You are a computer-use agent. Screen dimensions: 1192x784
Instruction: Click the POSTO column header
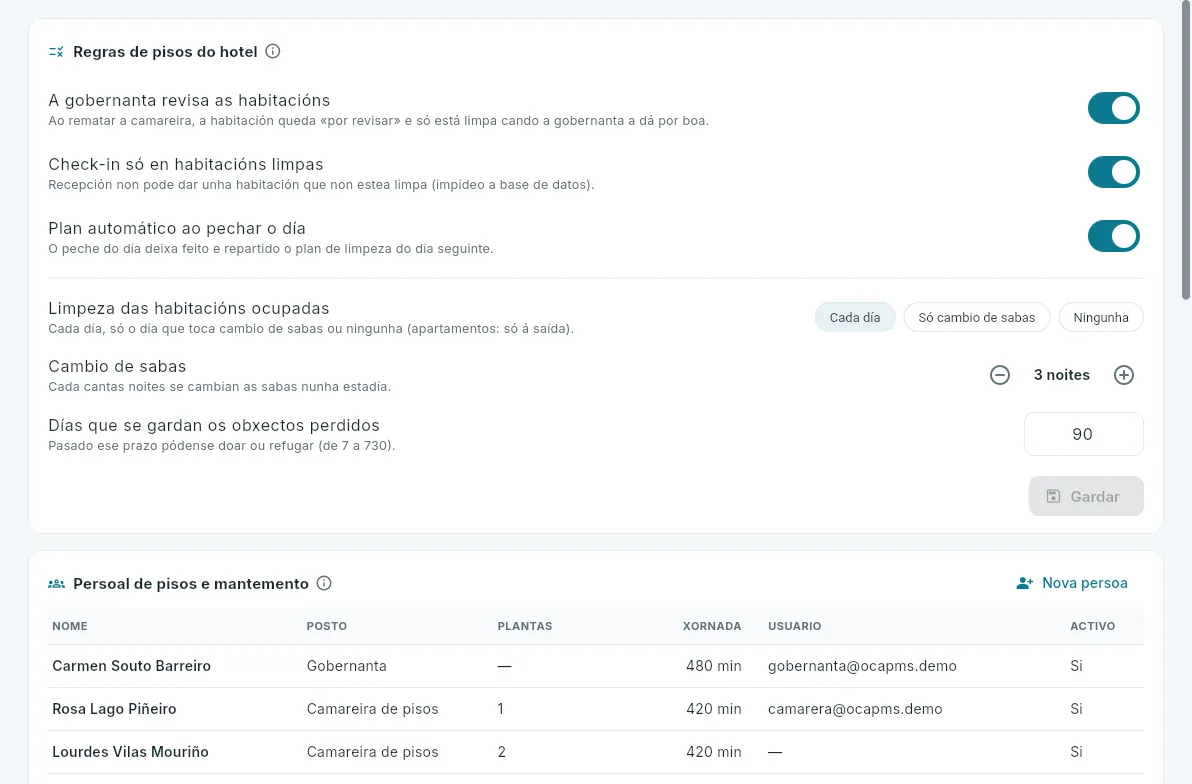(x=327, y=626)
